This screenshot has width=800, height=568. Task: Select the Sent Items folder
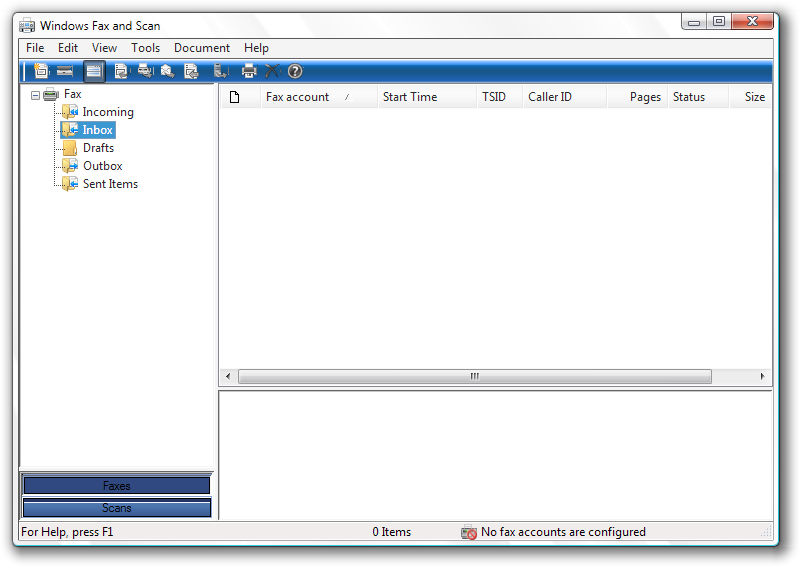(110, 184)
